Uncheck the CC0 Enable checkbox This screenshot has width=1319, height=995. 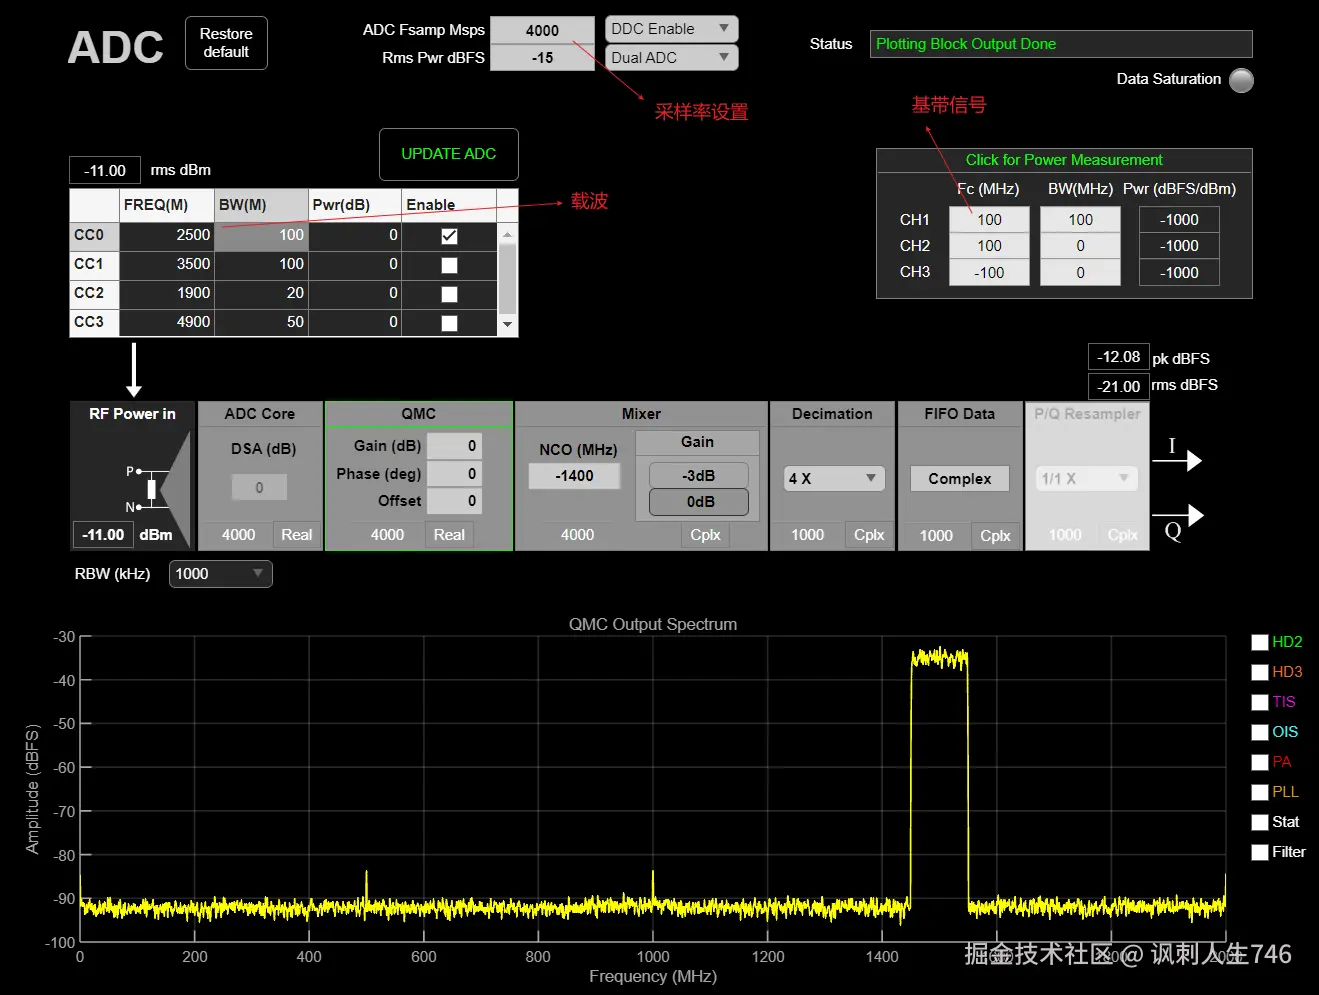point(449,236)
